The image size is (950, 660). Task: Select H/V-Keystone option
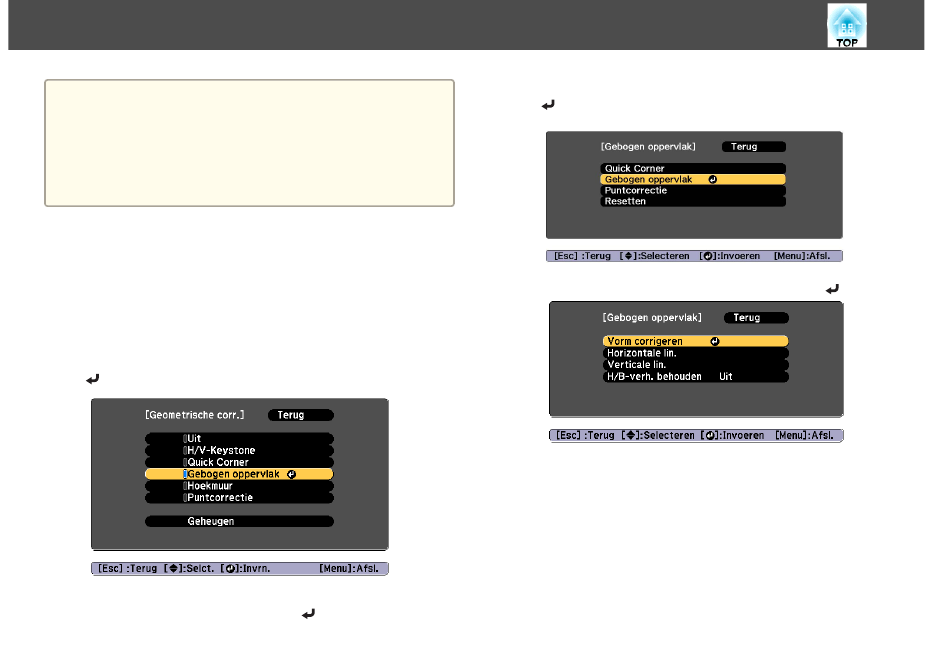(x=239, y=451)
